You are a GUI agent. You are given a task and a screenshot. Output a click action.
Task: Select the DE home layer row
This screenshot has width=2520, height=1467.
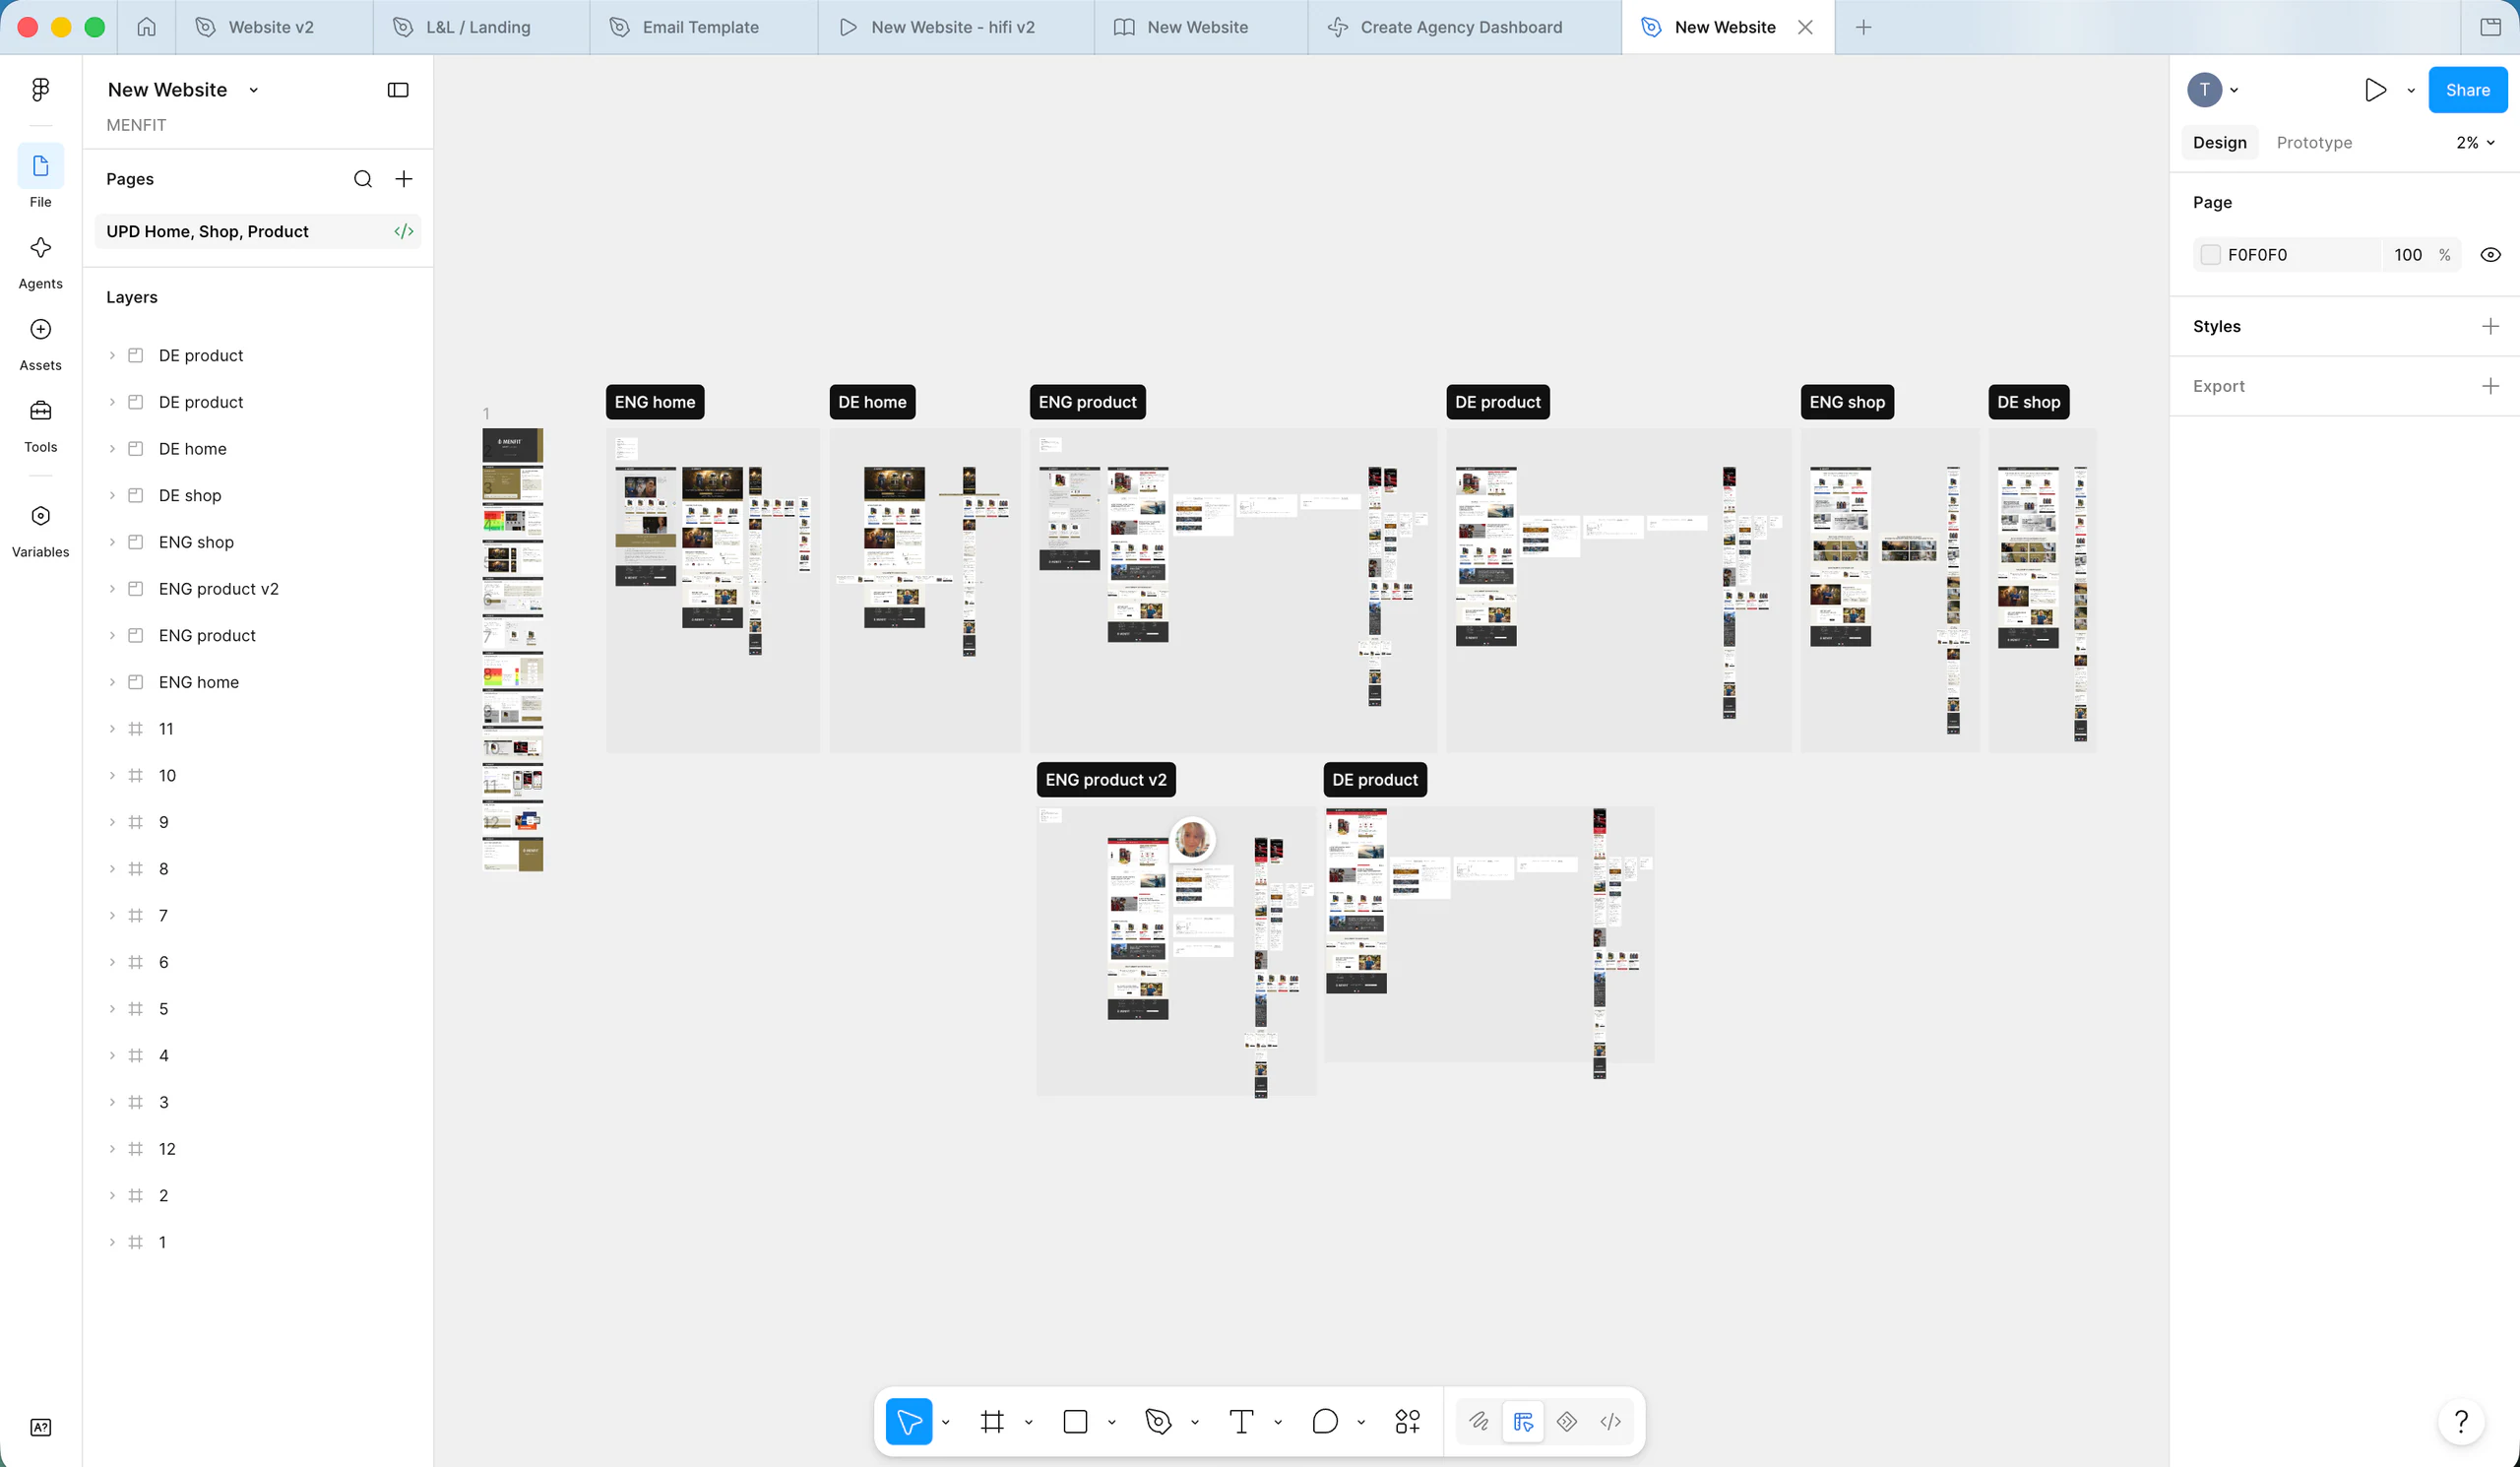click(x=257, y=449)
